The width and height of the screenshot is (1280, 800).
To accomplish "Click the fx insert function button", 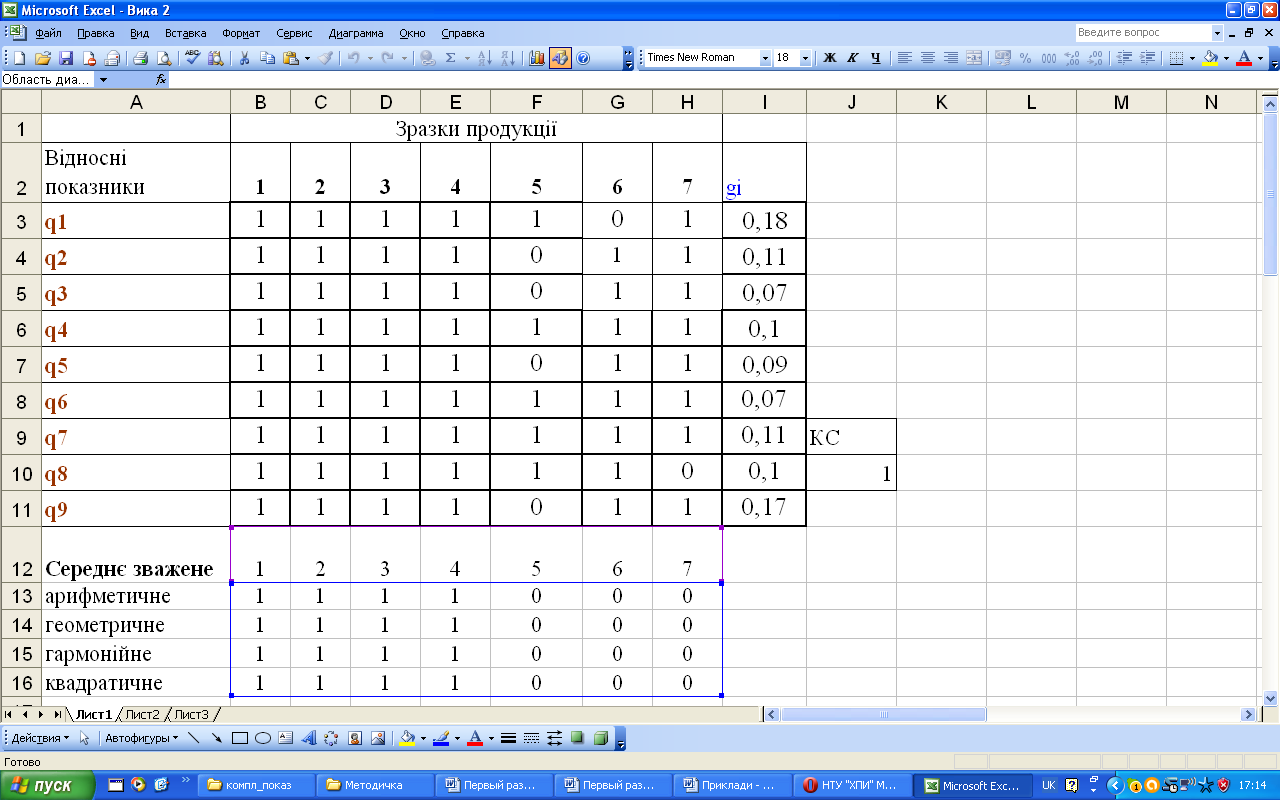I will click(161, 79).
